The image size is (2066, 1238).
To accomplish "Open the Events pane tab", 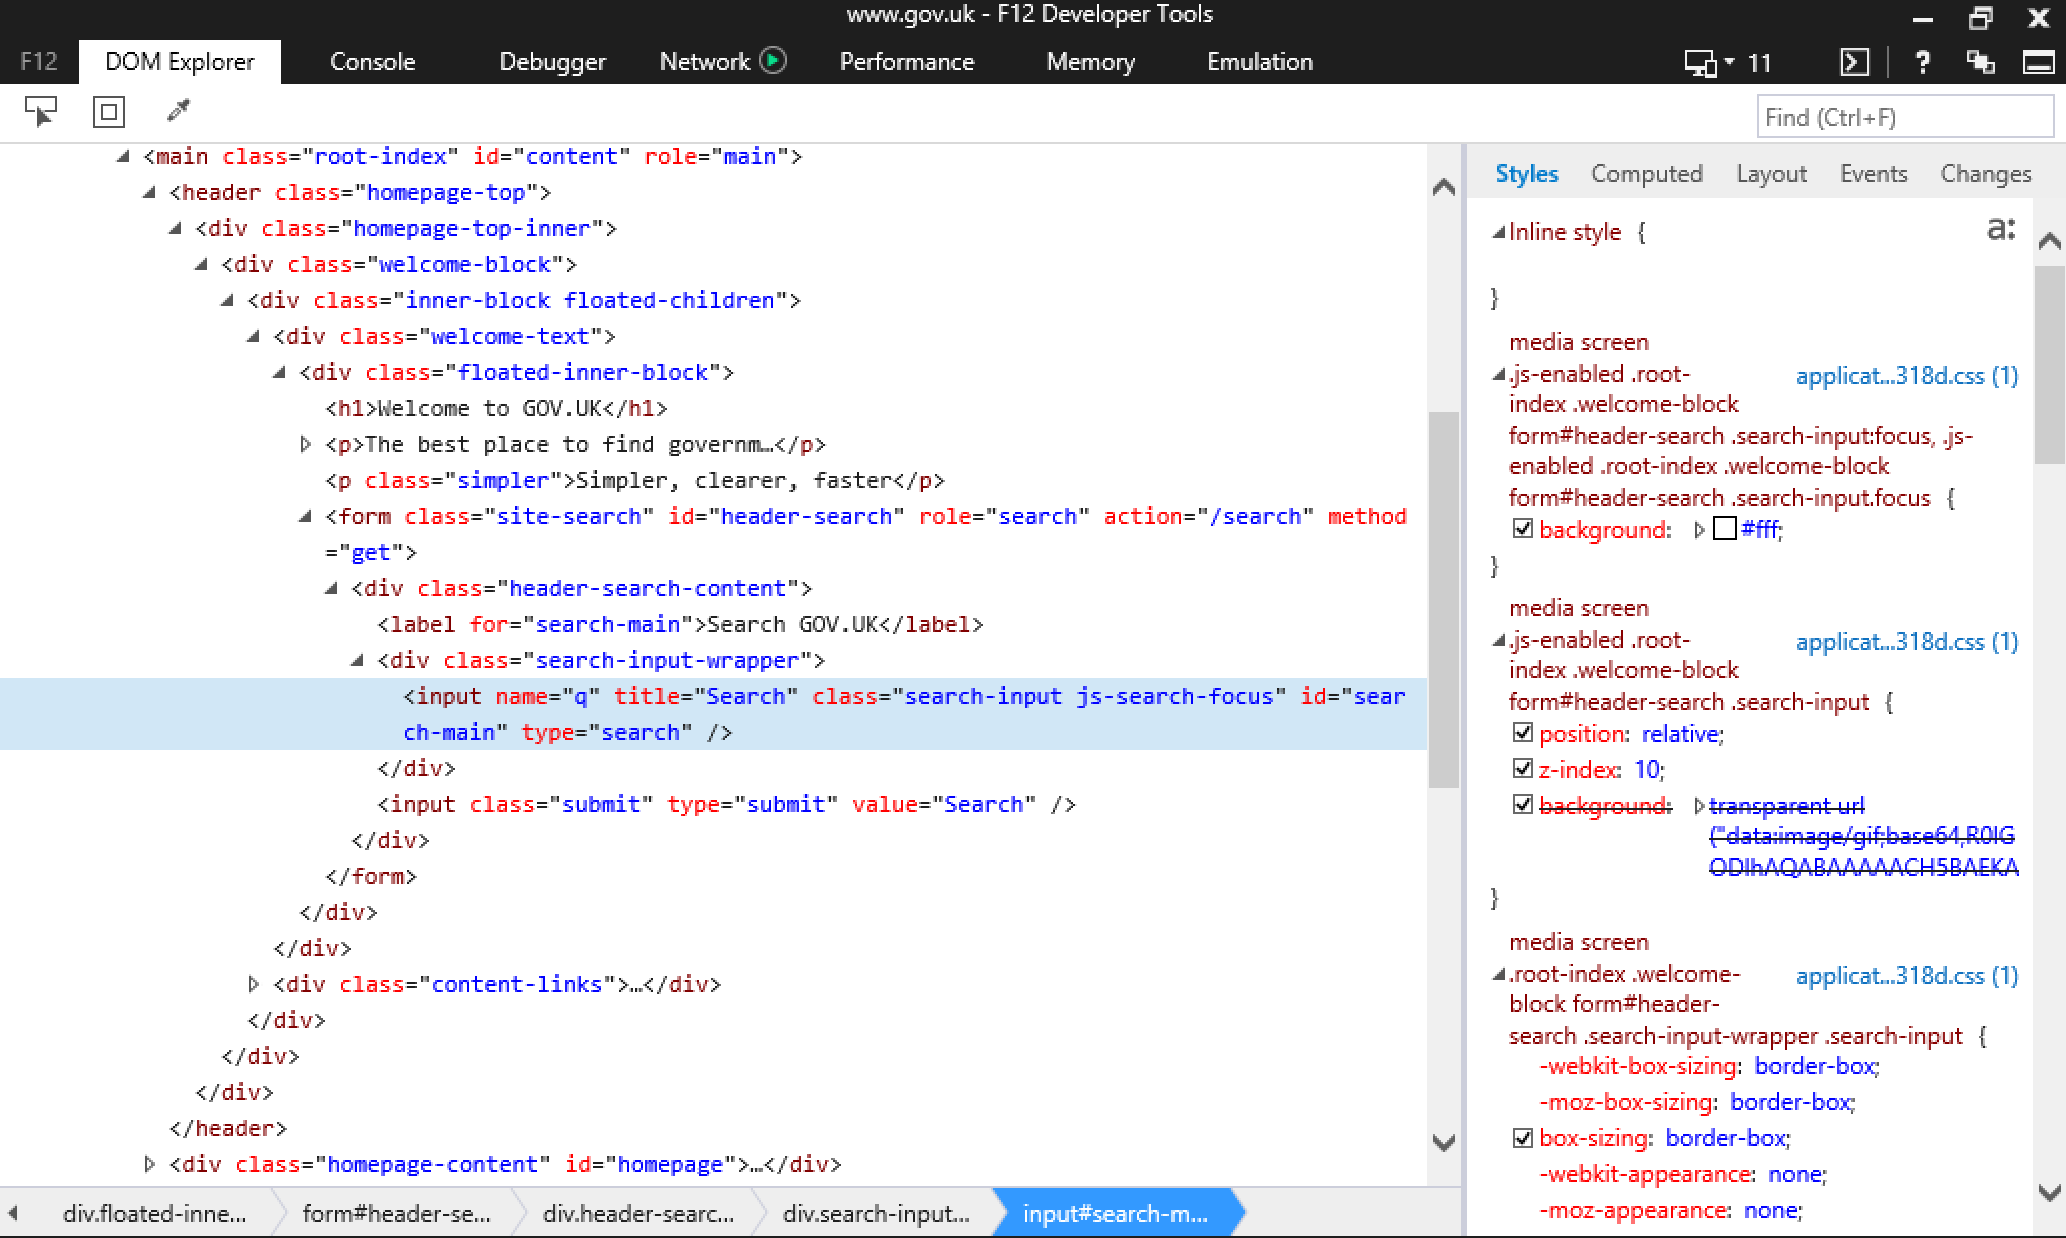I will click(1873, 174).
